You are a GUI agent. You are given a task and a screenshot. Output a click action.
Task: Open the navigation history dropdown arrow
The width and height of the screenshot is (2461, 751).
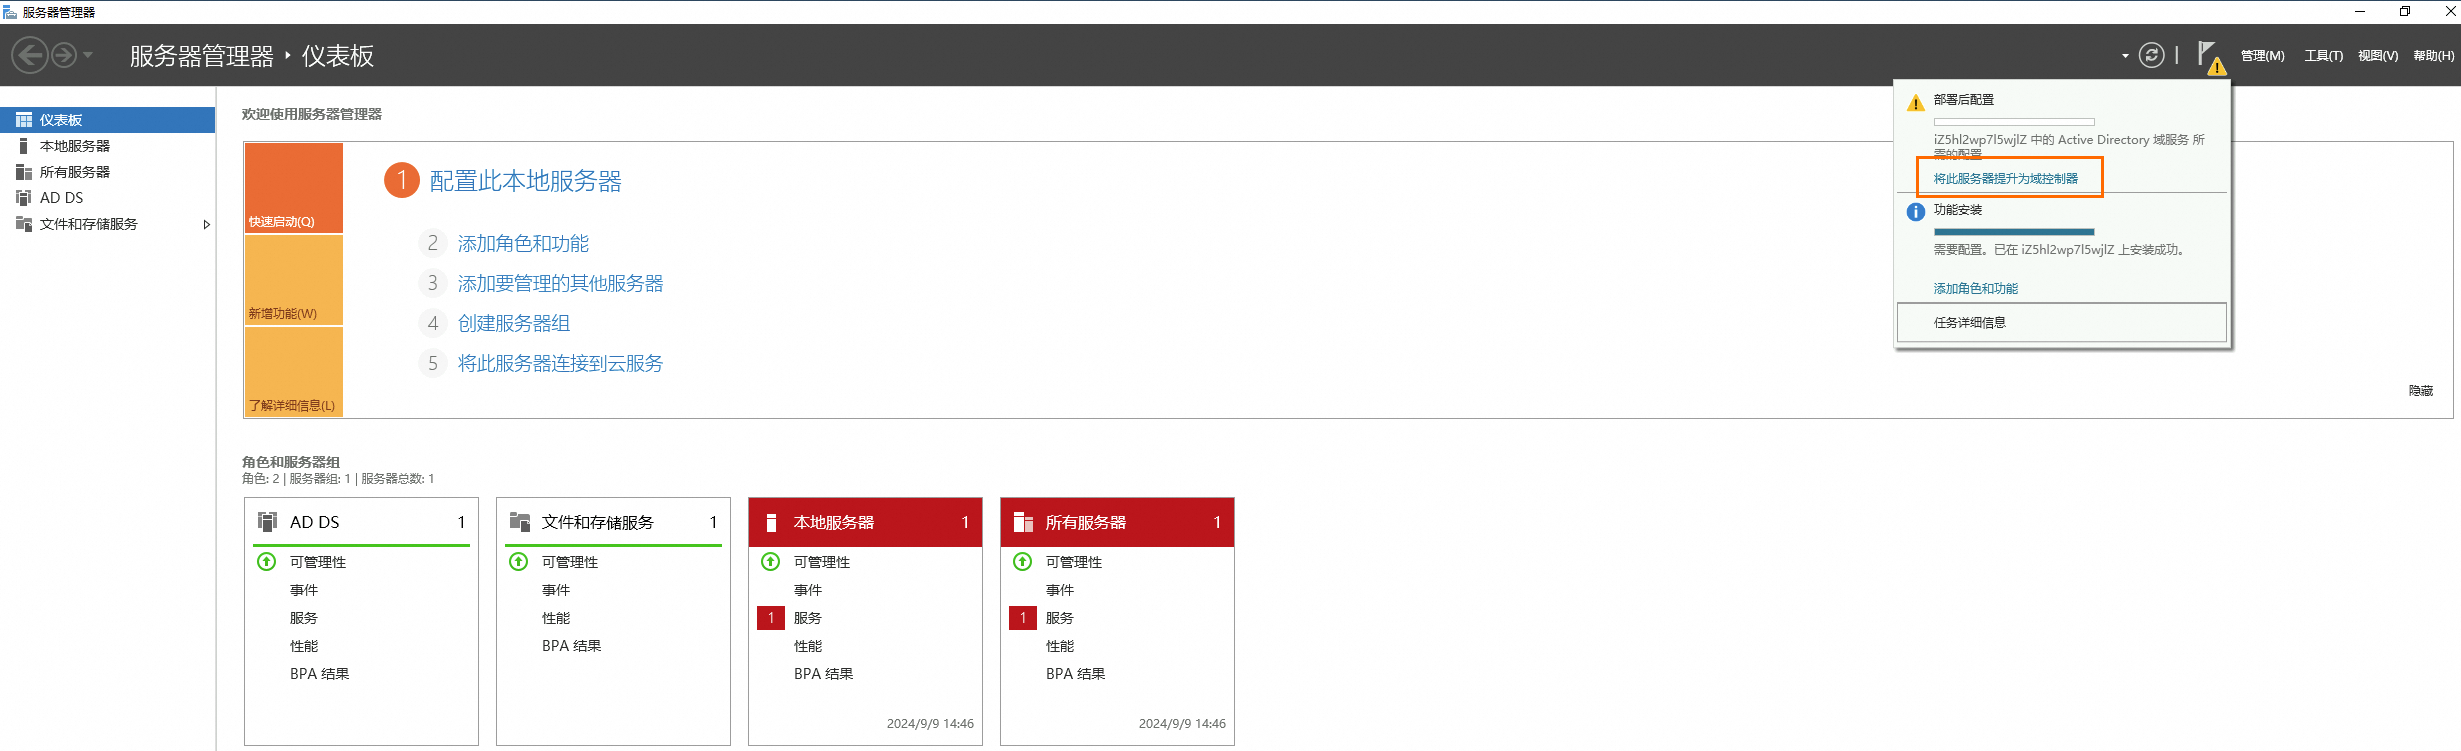pos(88,55)
